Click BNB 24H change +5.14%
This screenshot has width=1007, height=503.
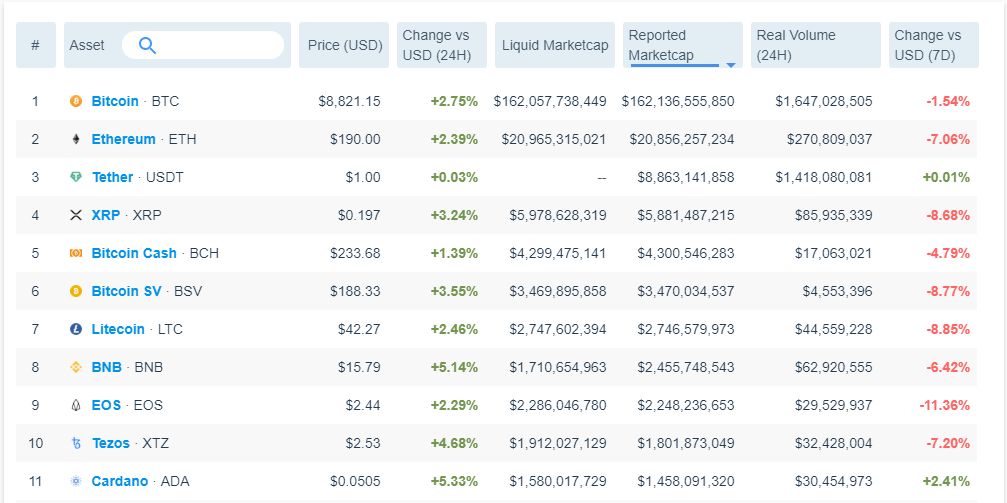pyautogui.click(x=454, y=367)
